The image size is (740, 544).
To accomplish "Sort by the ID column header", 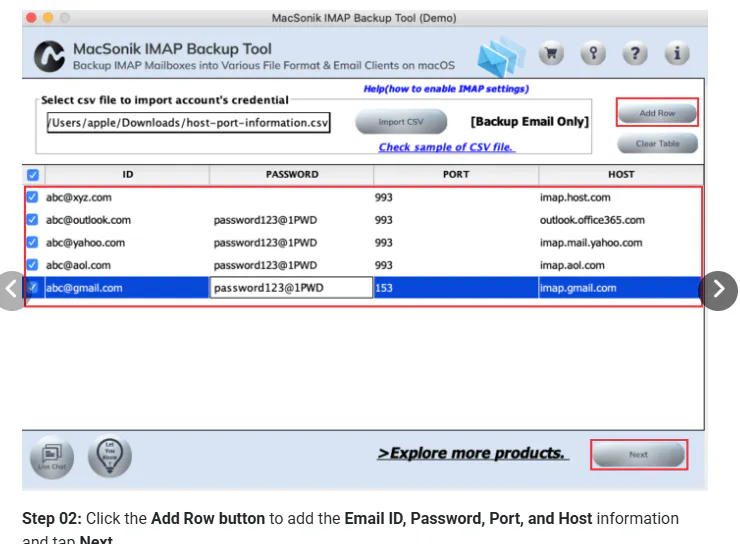I will (127, 175).
